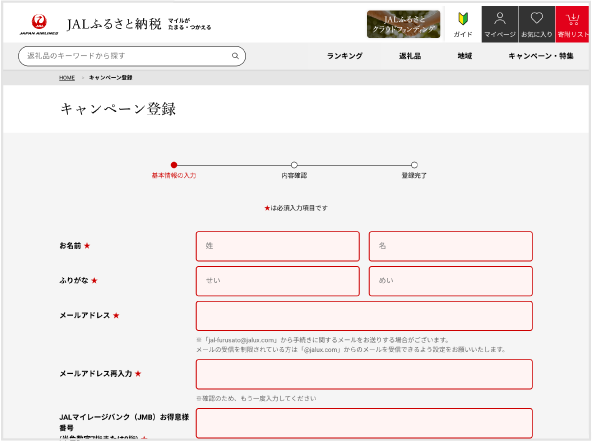Image resolution: width=592 pixels, height=441 pixels.
Task: Click キャンペーン登録 page heading
Action: 118,109
